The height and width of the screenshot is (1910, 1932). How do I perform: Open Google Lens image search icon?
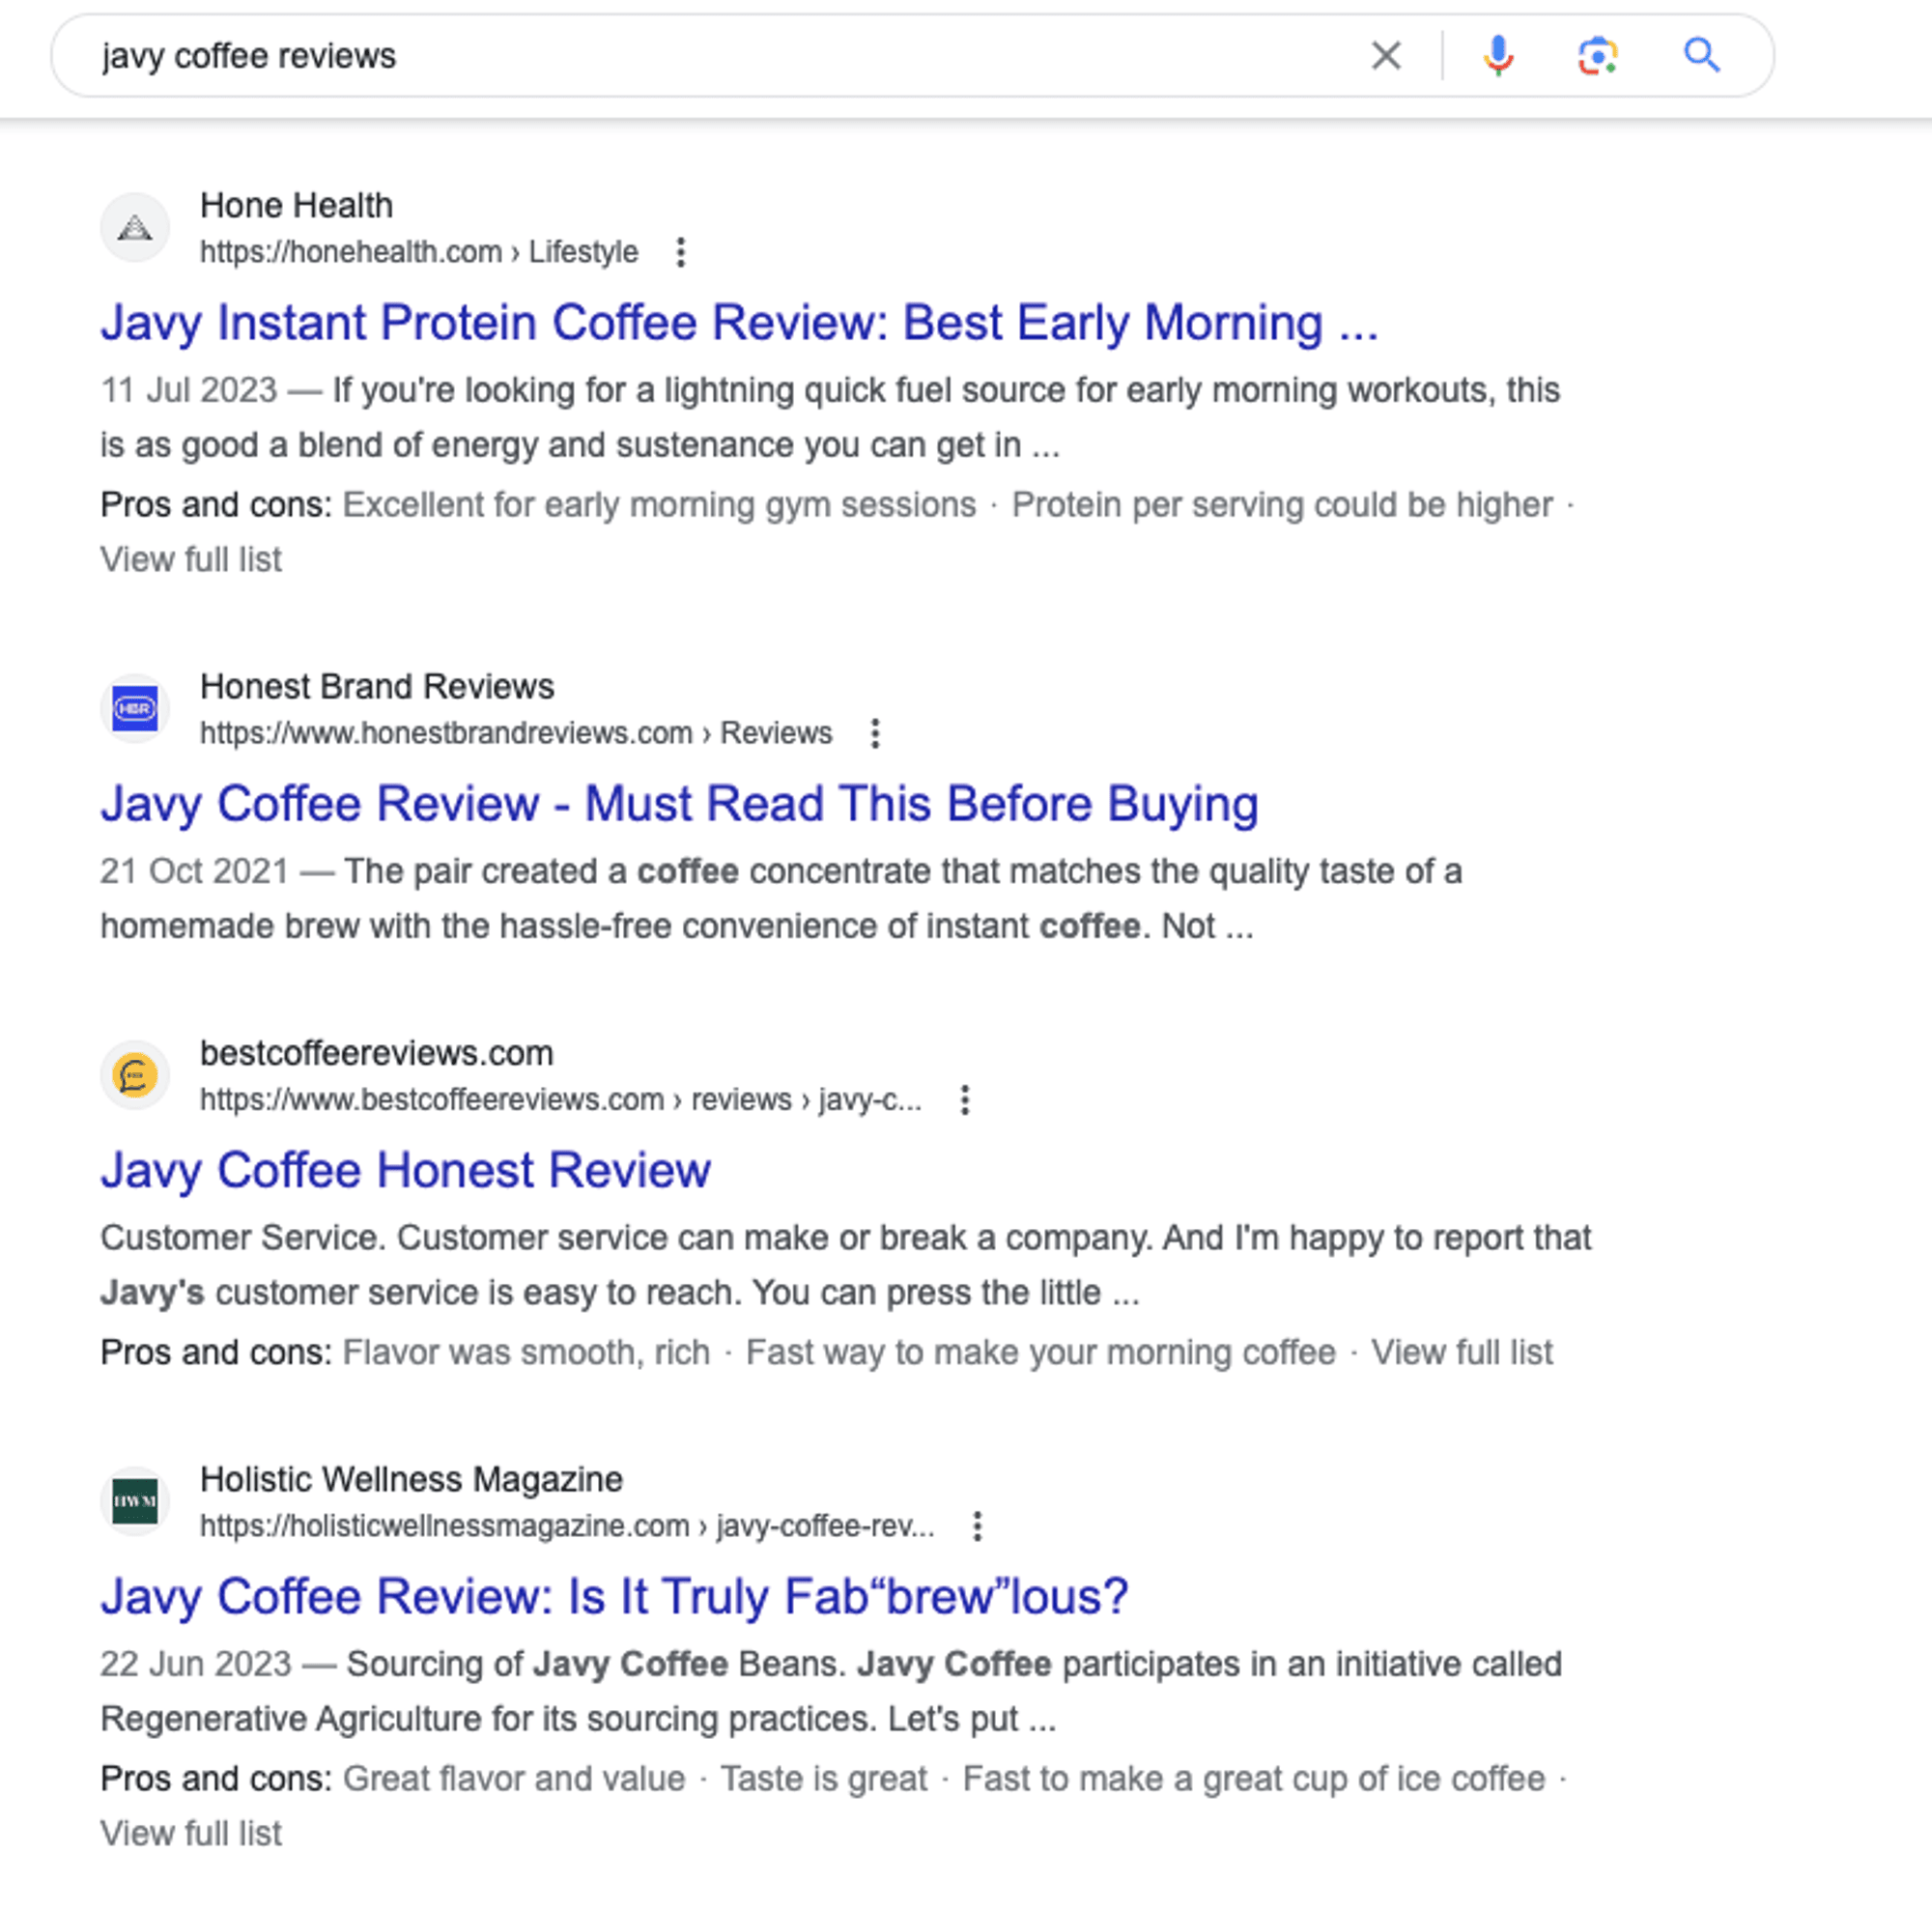pos(1598,56)
